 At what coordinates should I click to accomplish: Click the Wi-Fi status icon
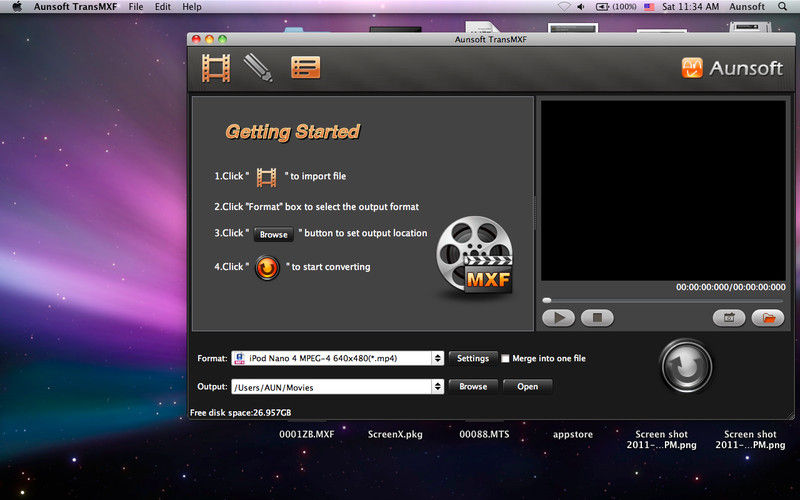point(563,7)
